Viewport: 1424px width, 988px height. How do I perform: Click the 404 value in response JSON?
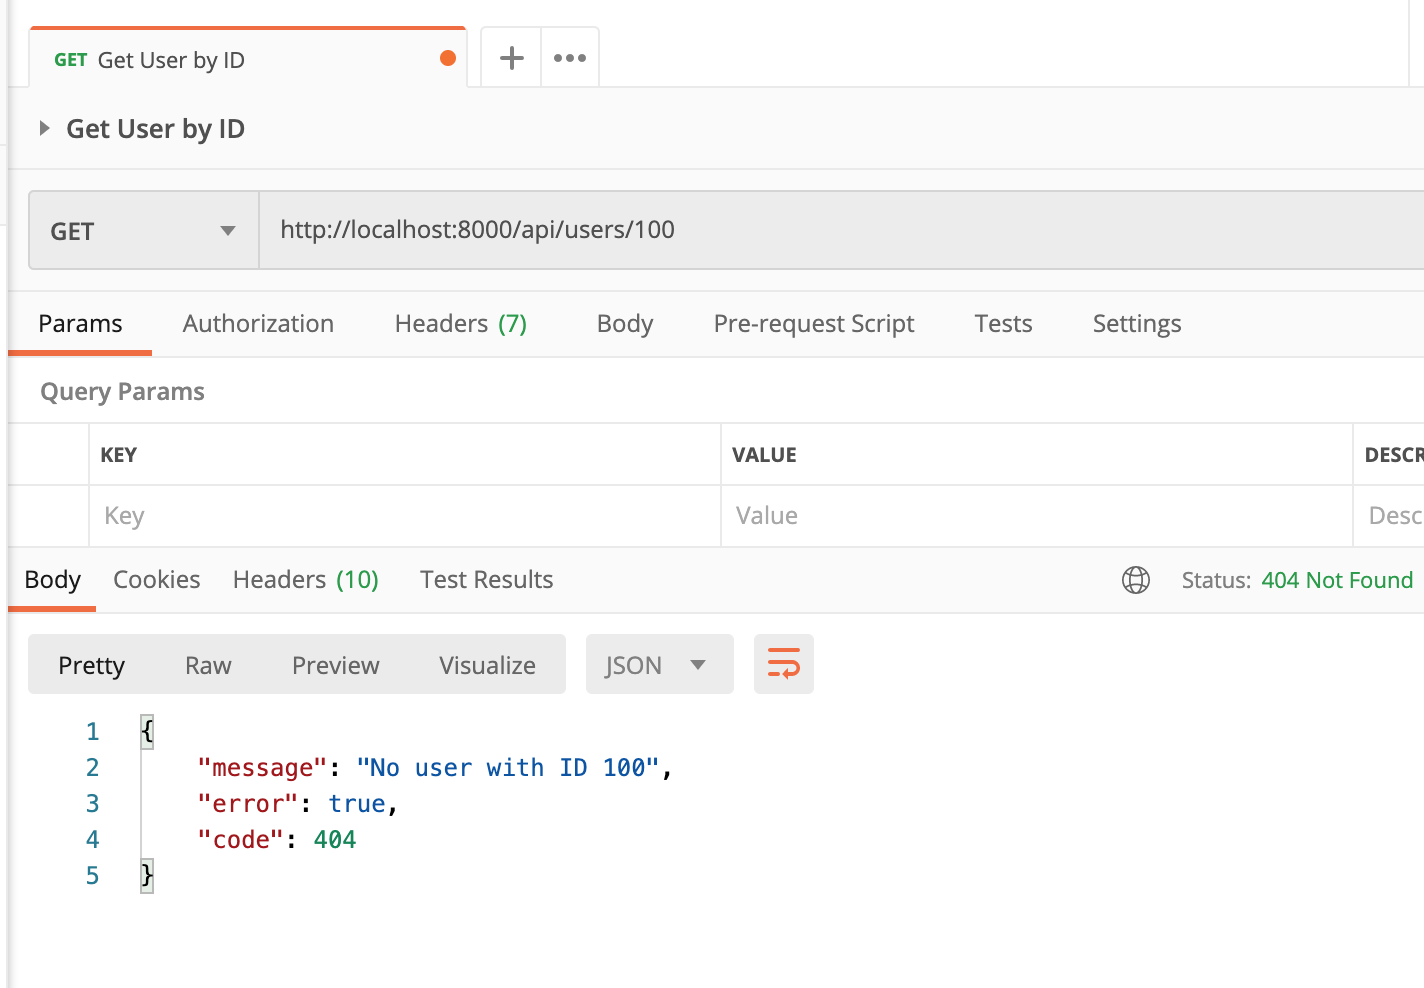click(335, 840)
